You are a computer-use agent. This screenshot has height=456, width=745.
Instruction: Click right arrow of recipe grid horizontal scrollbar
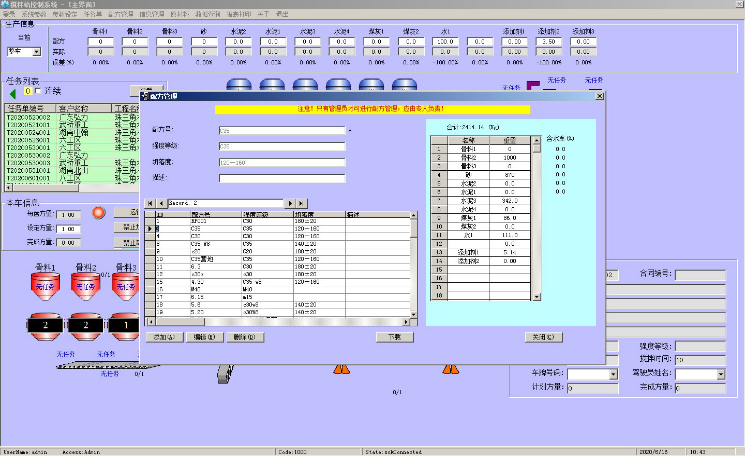406,322
